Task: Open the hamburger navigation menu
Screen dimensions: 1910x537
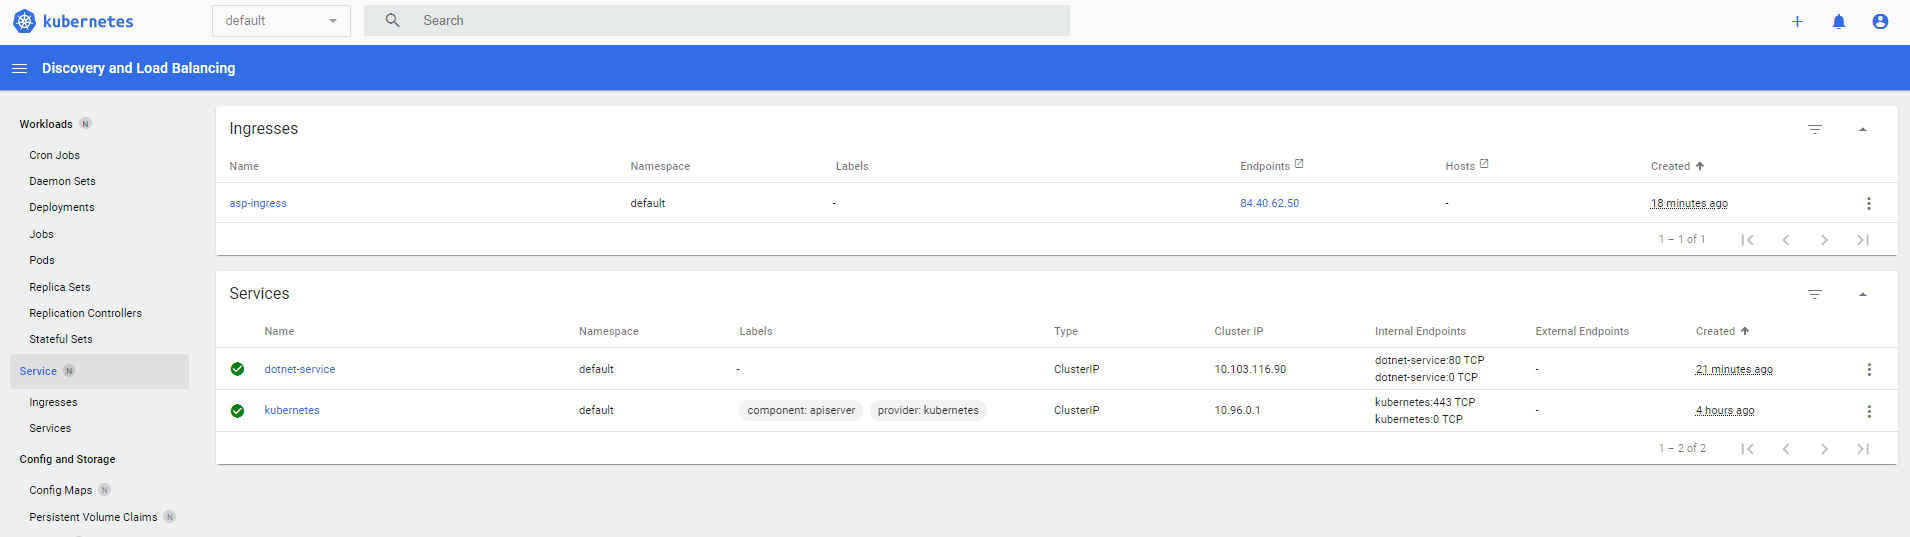Action: click(19, 68)
